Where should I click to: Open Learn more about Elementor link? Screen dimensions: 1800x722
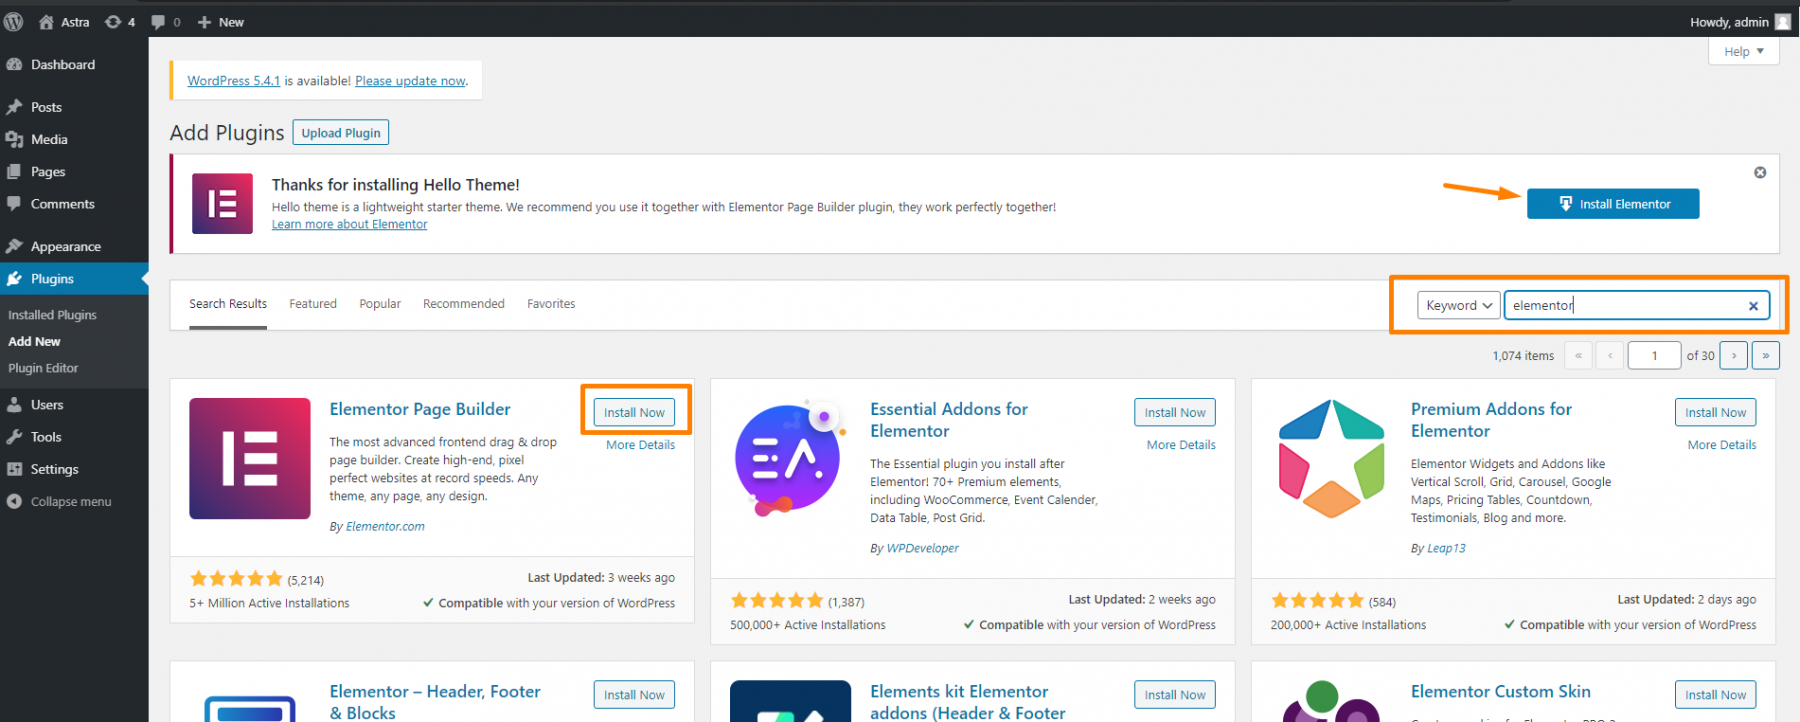349,224
